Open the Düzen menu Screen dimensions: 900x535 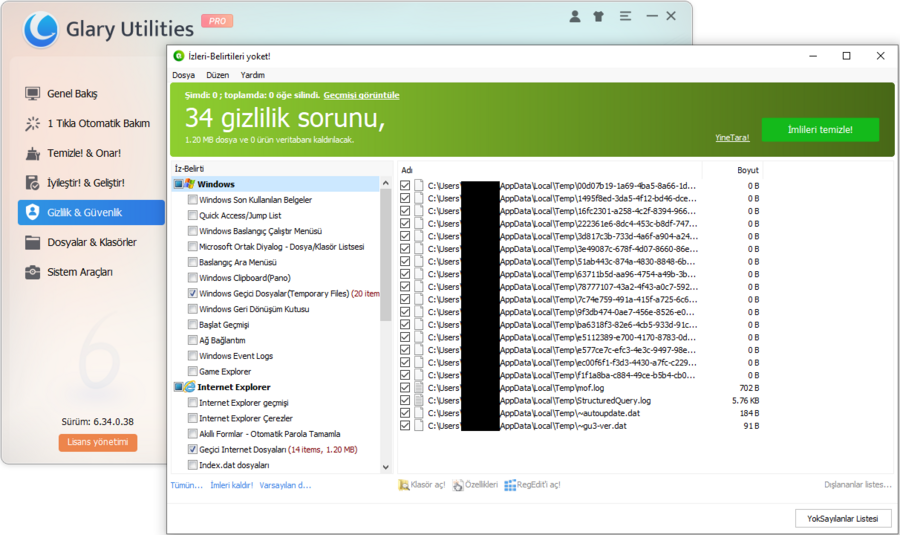[x=218, y=75]
